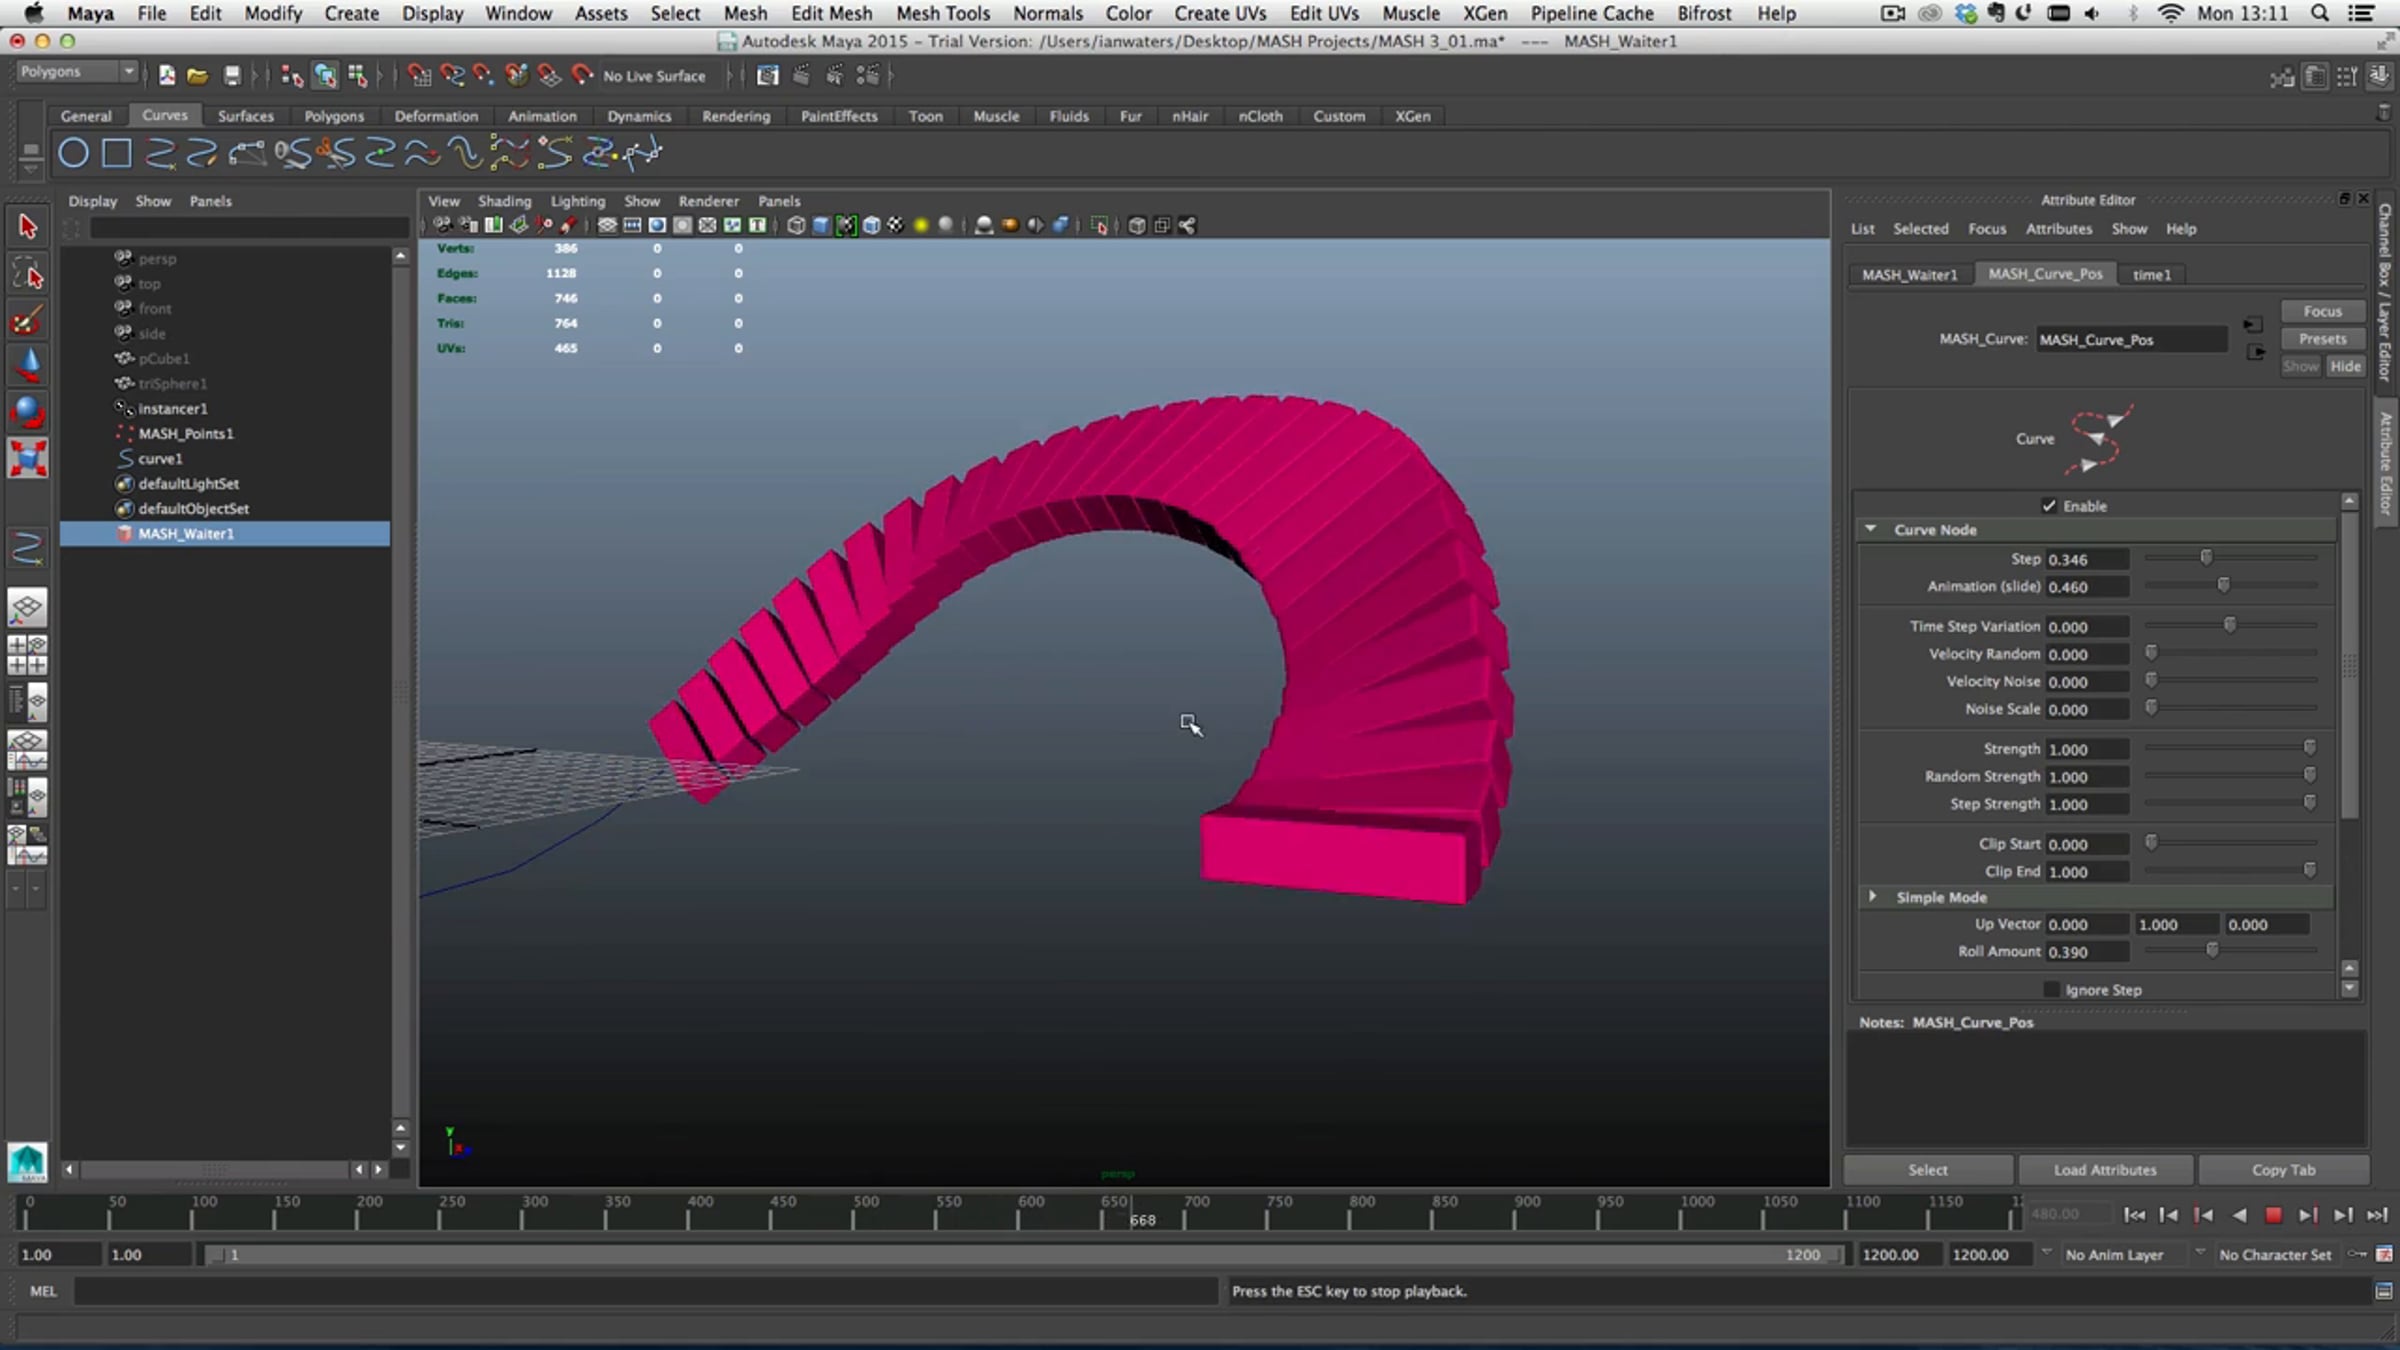Choose the Paint Selection brush tool
The height and width of the screenshot is (1350, 2400).
(27, 322)
